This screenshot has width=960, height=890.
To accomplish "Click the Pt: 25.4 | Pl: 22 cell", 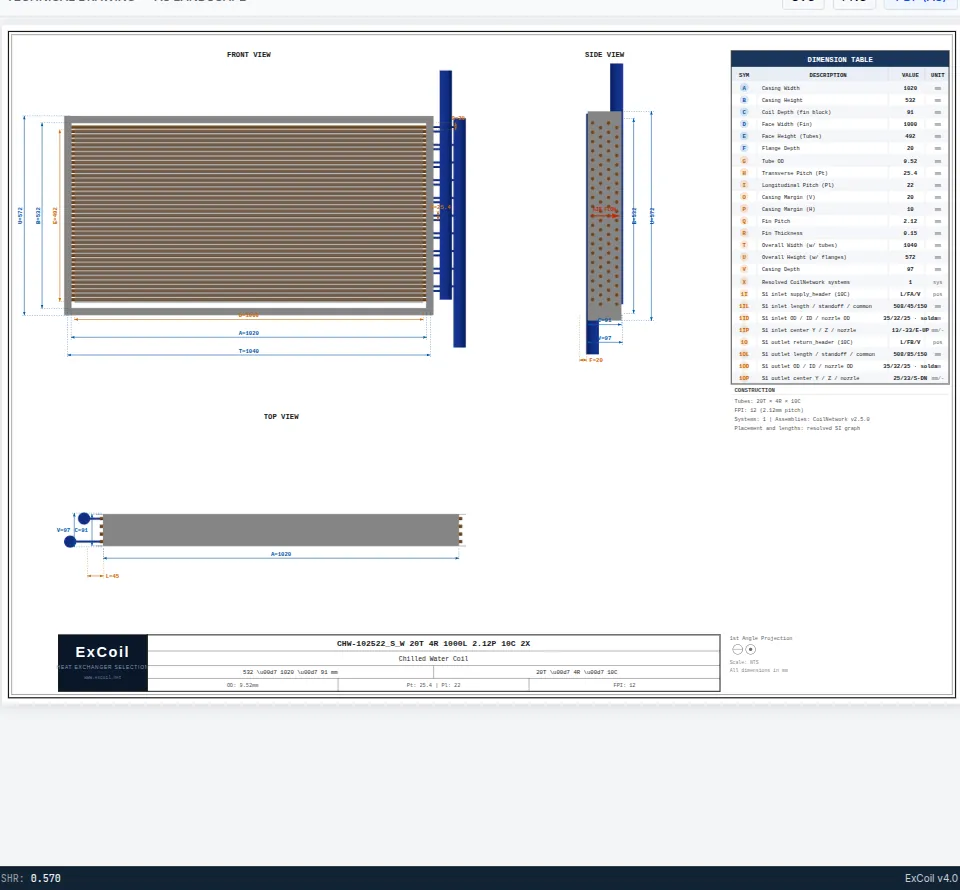I will [x=433, y=685].
